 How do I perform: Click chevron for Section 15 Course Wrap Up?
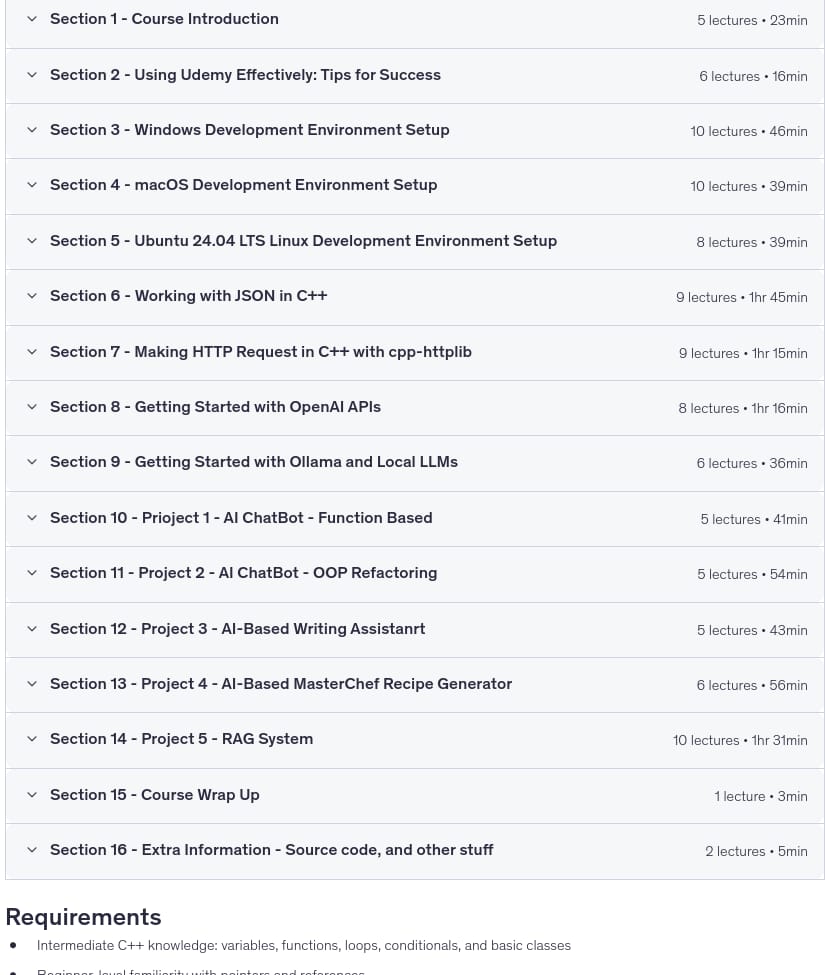coord(32,795)
